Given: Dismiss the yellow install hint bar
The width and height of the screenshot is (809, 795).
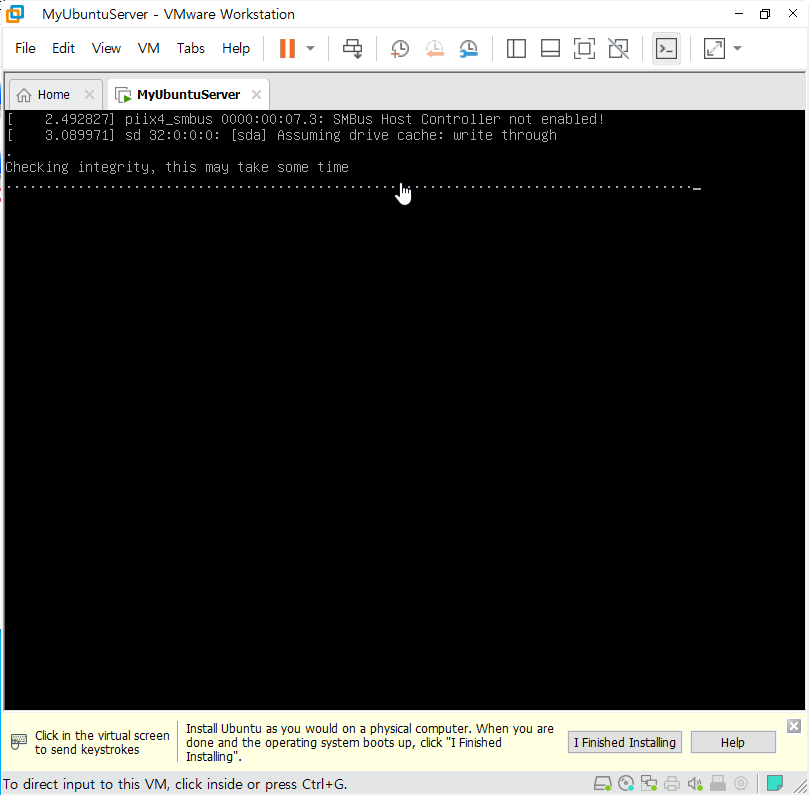Looking at the screenshot, I should [794, 726].
